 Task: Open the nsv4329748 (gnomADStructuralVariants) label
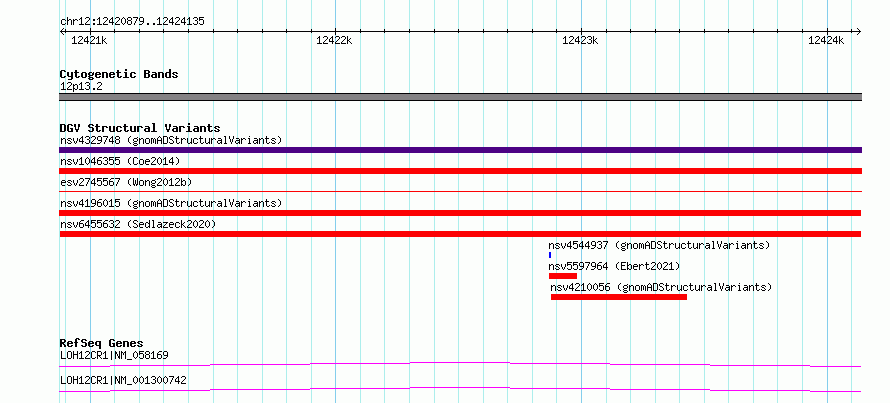point(171,140)
